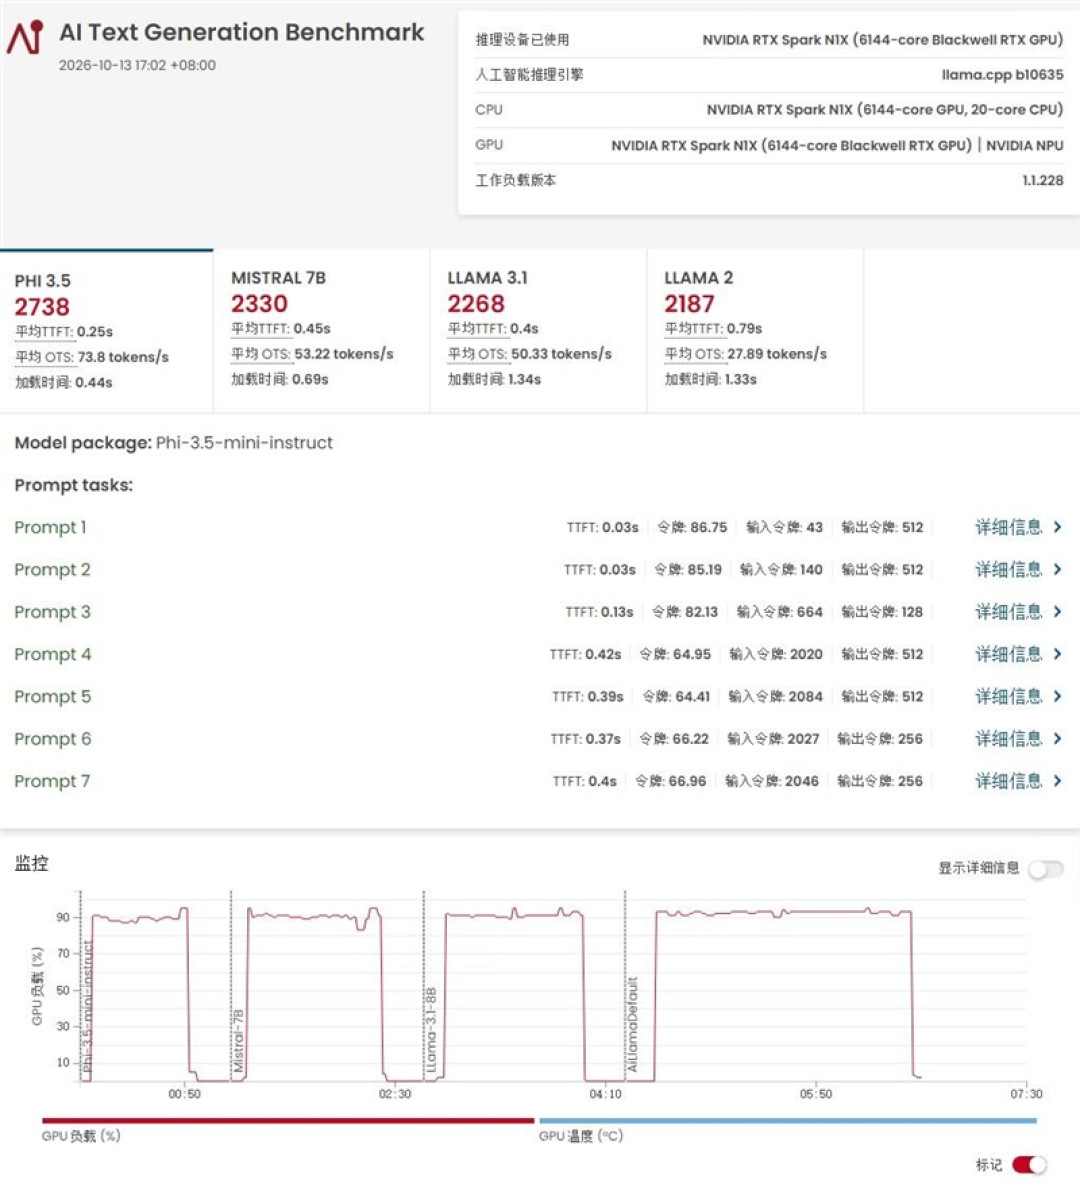Open 详细信息 link for Prompt 3

1009,612
